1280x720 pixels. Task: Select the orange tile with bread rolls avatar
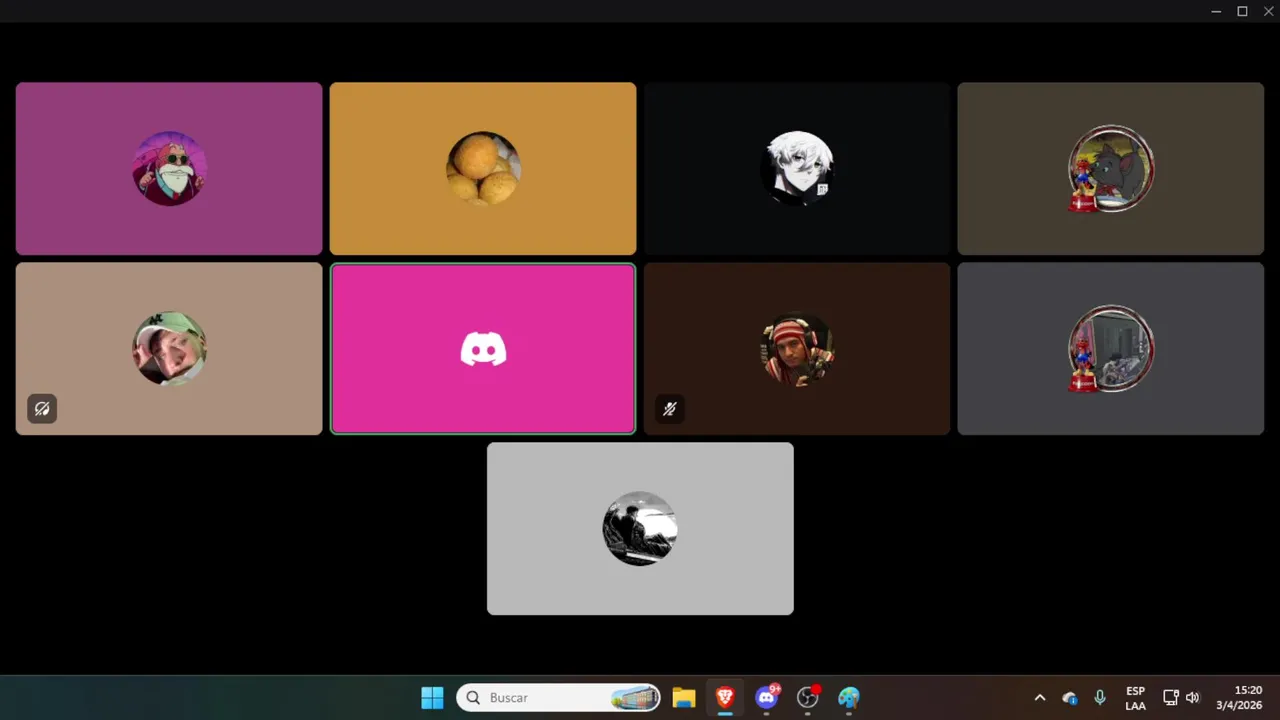[x=483, y=168]
